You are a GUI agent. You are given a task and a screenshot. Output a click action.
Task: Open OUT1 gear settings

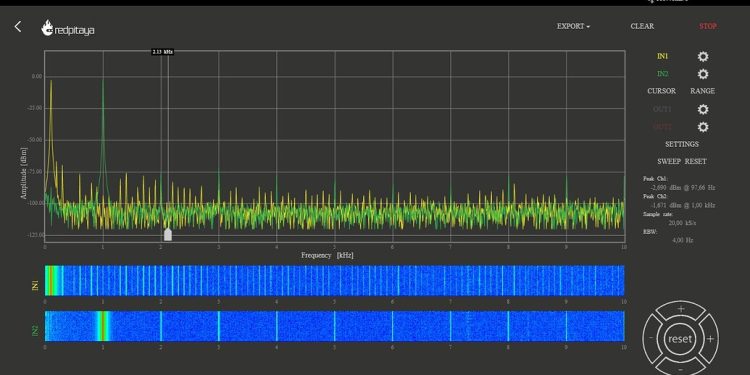(702, 110)
